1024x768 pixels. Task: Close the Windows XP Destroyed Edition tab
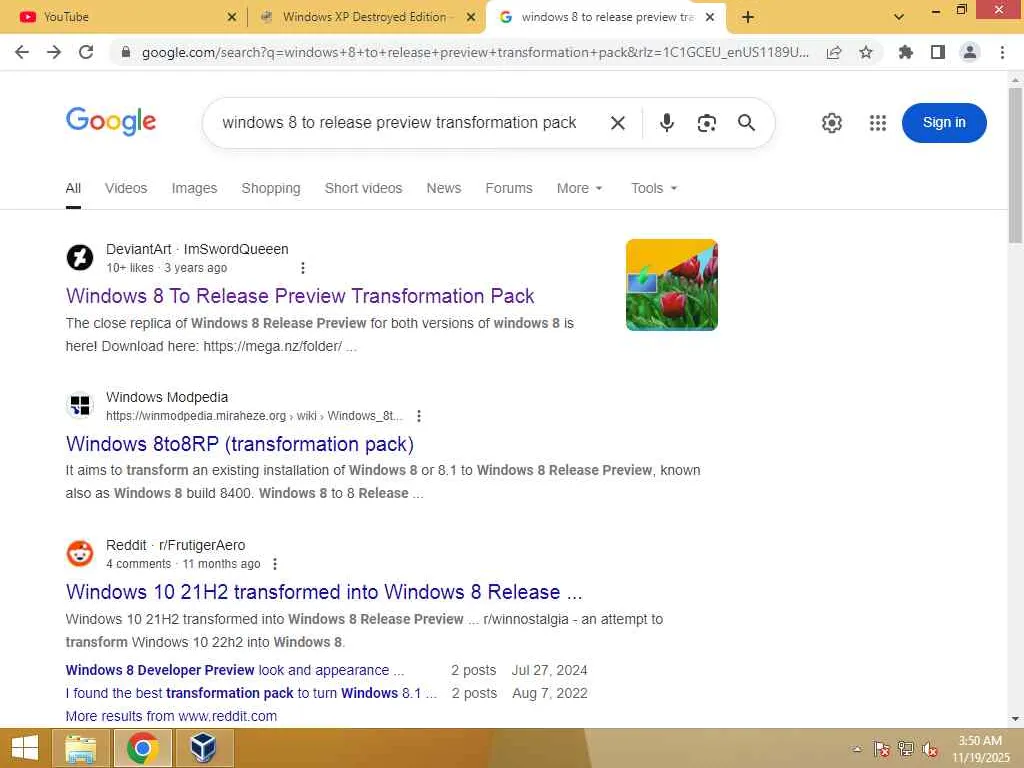471,18
